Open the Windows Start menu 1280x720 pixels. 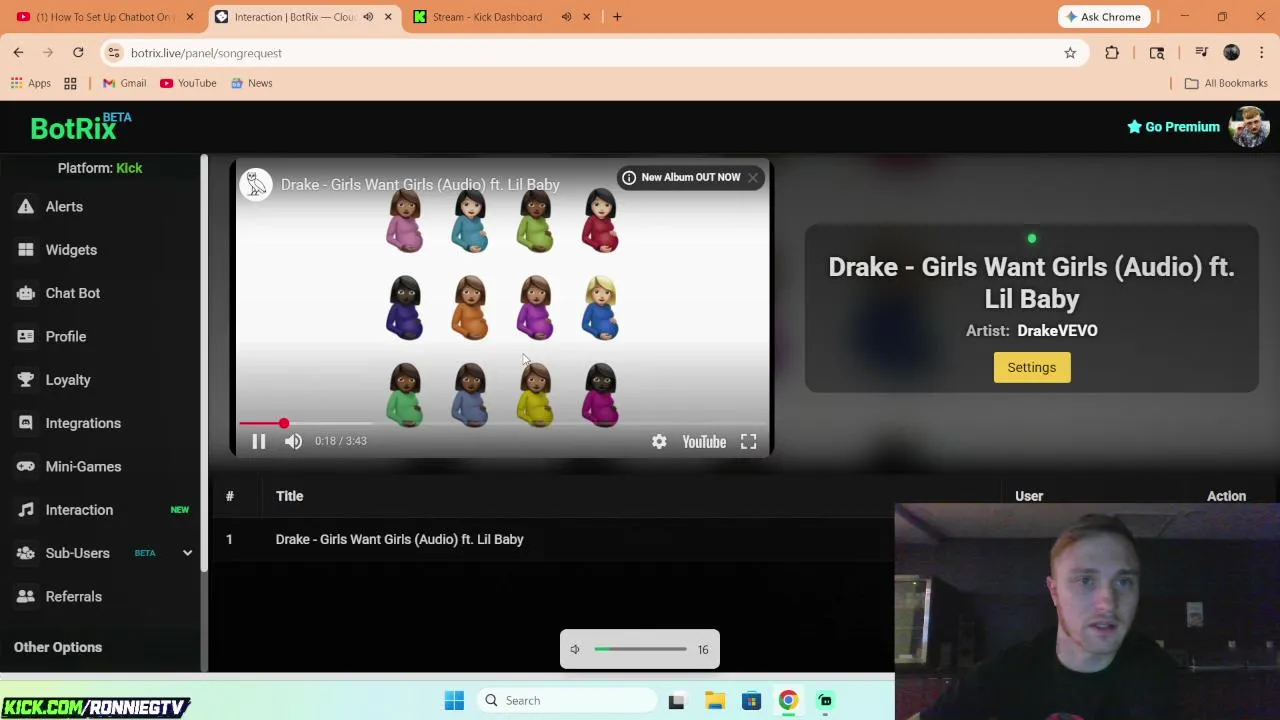(454, 701)
